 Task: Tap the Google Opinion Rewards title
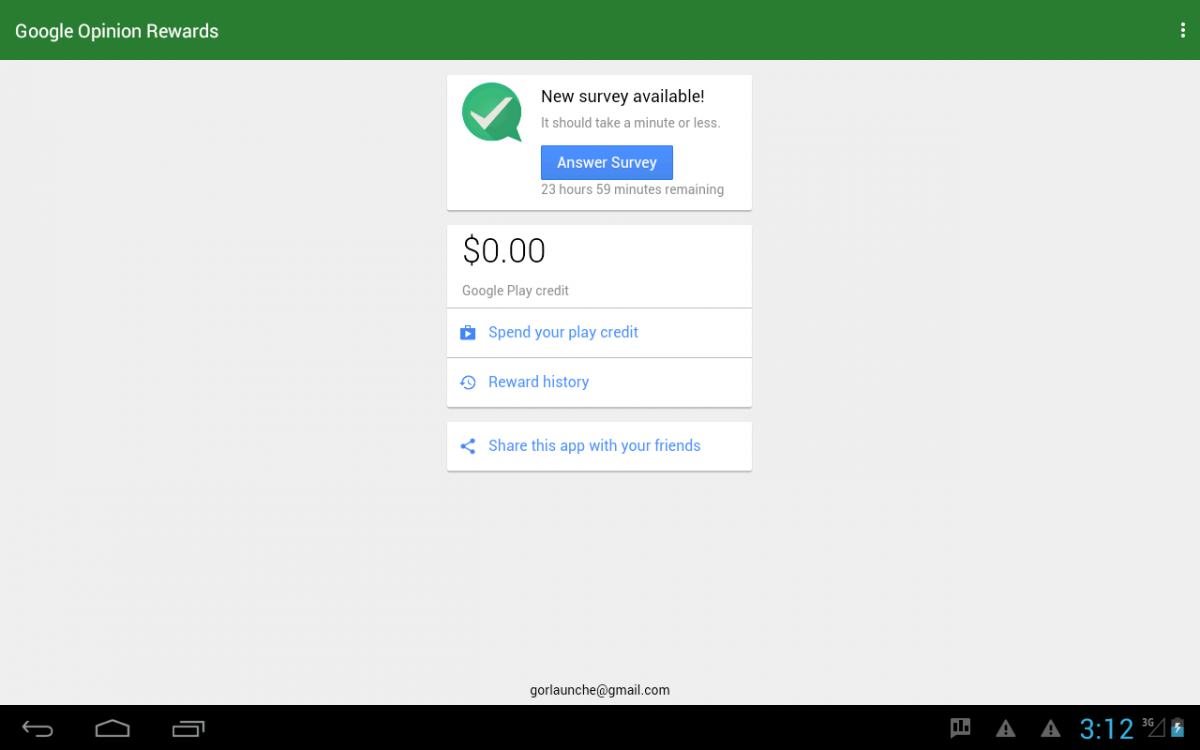pyautogui.click(x=117, y=31)
